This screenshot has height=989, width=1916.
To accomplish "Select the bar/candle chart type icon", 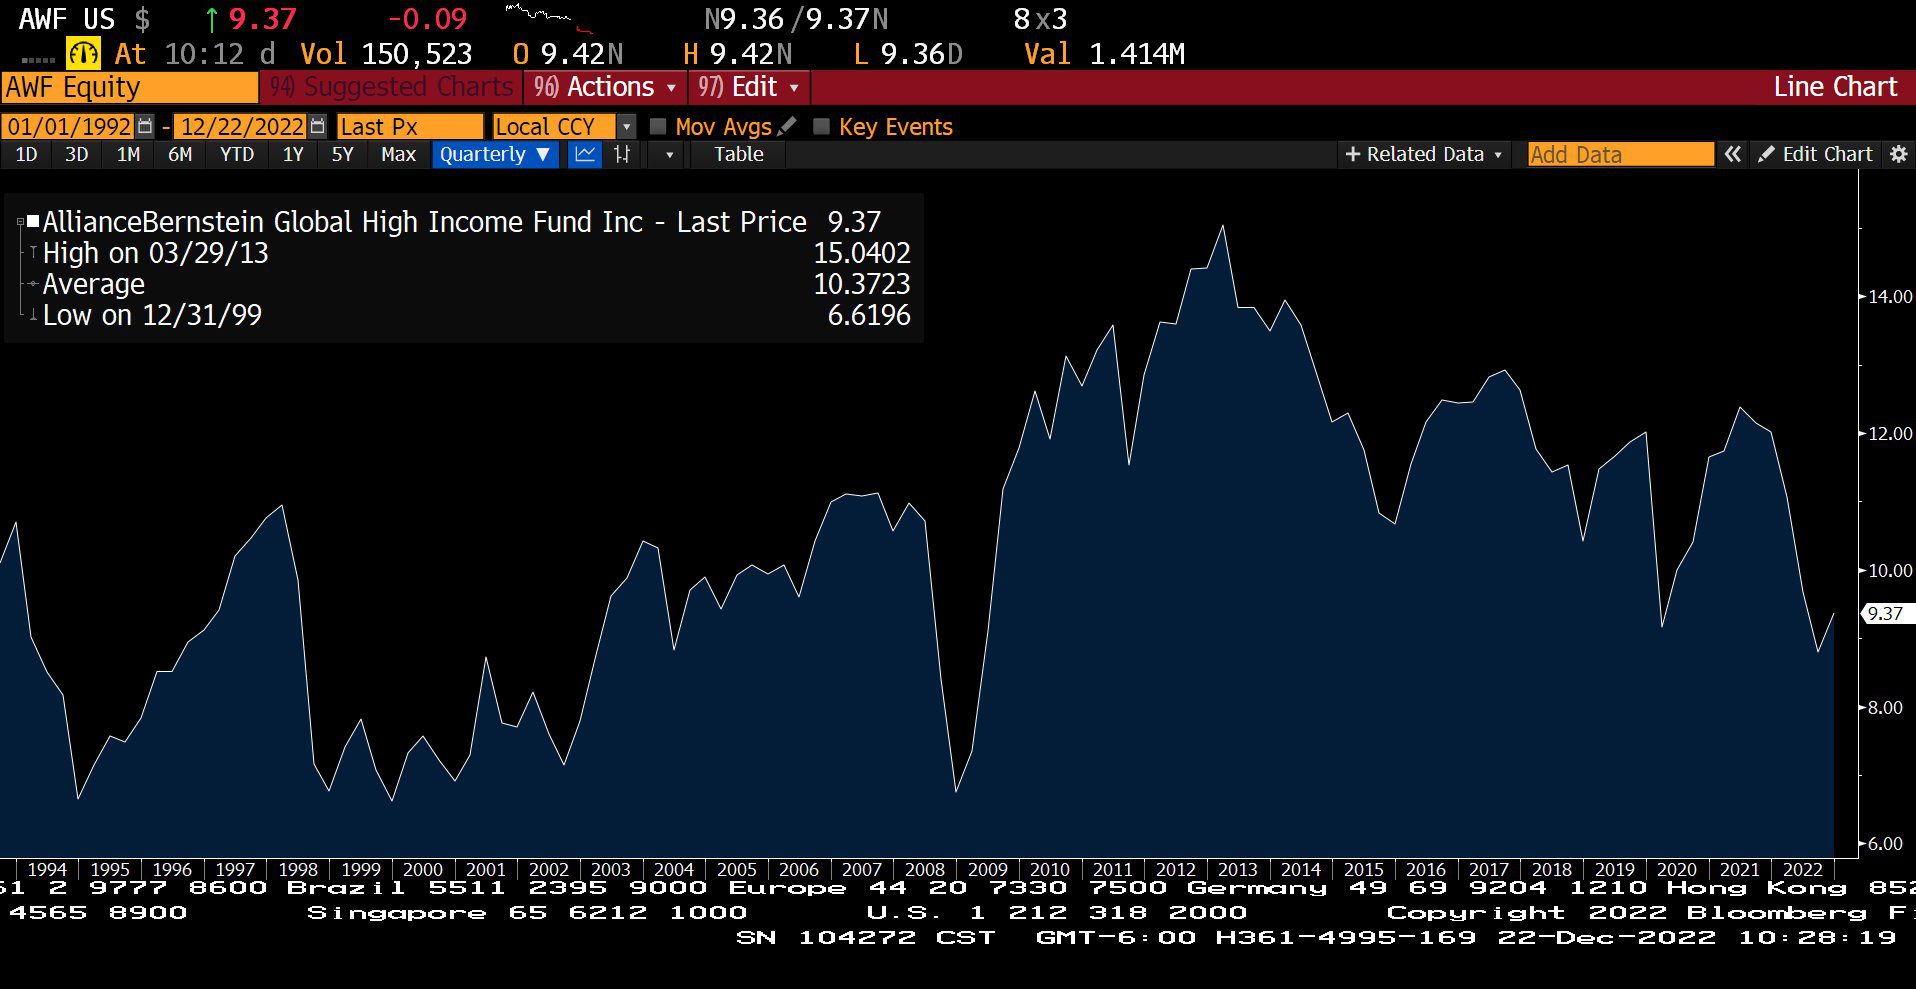I will click(x=622, y=154).
